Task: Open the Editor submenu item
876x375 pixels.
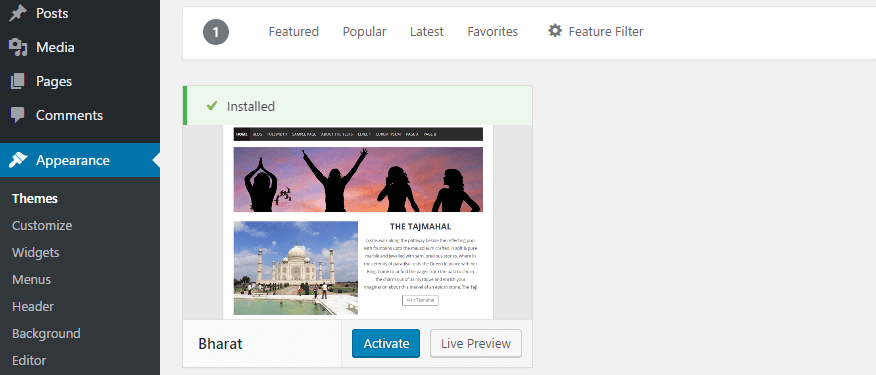Action: tap(29, 360)
